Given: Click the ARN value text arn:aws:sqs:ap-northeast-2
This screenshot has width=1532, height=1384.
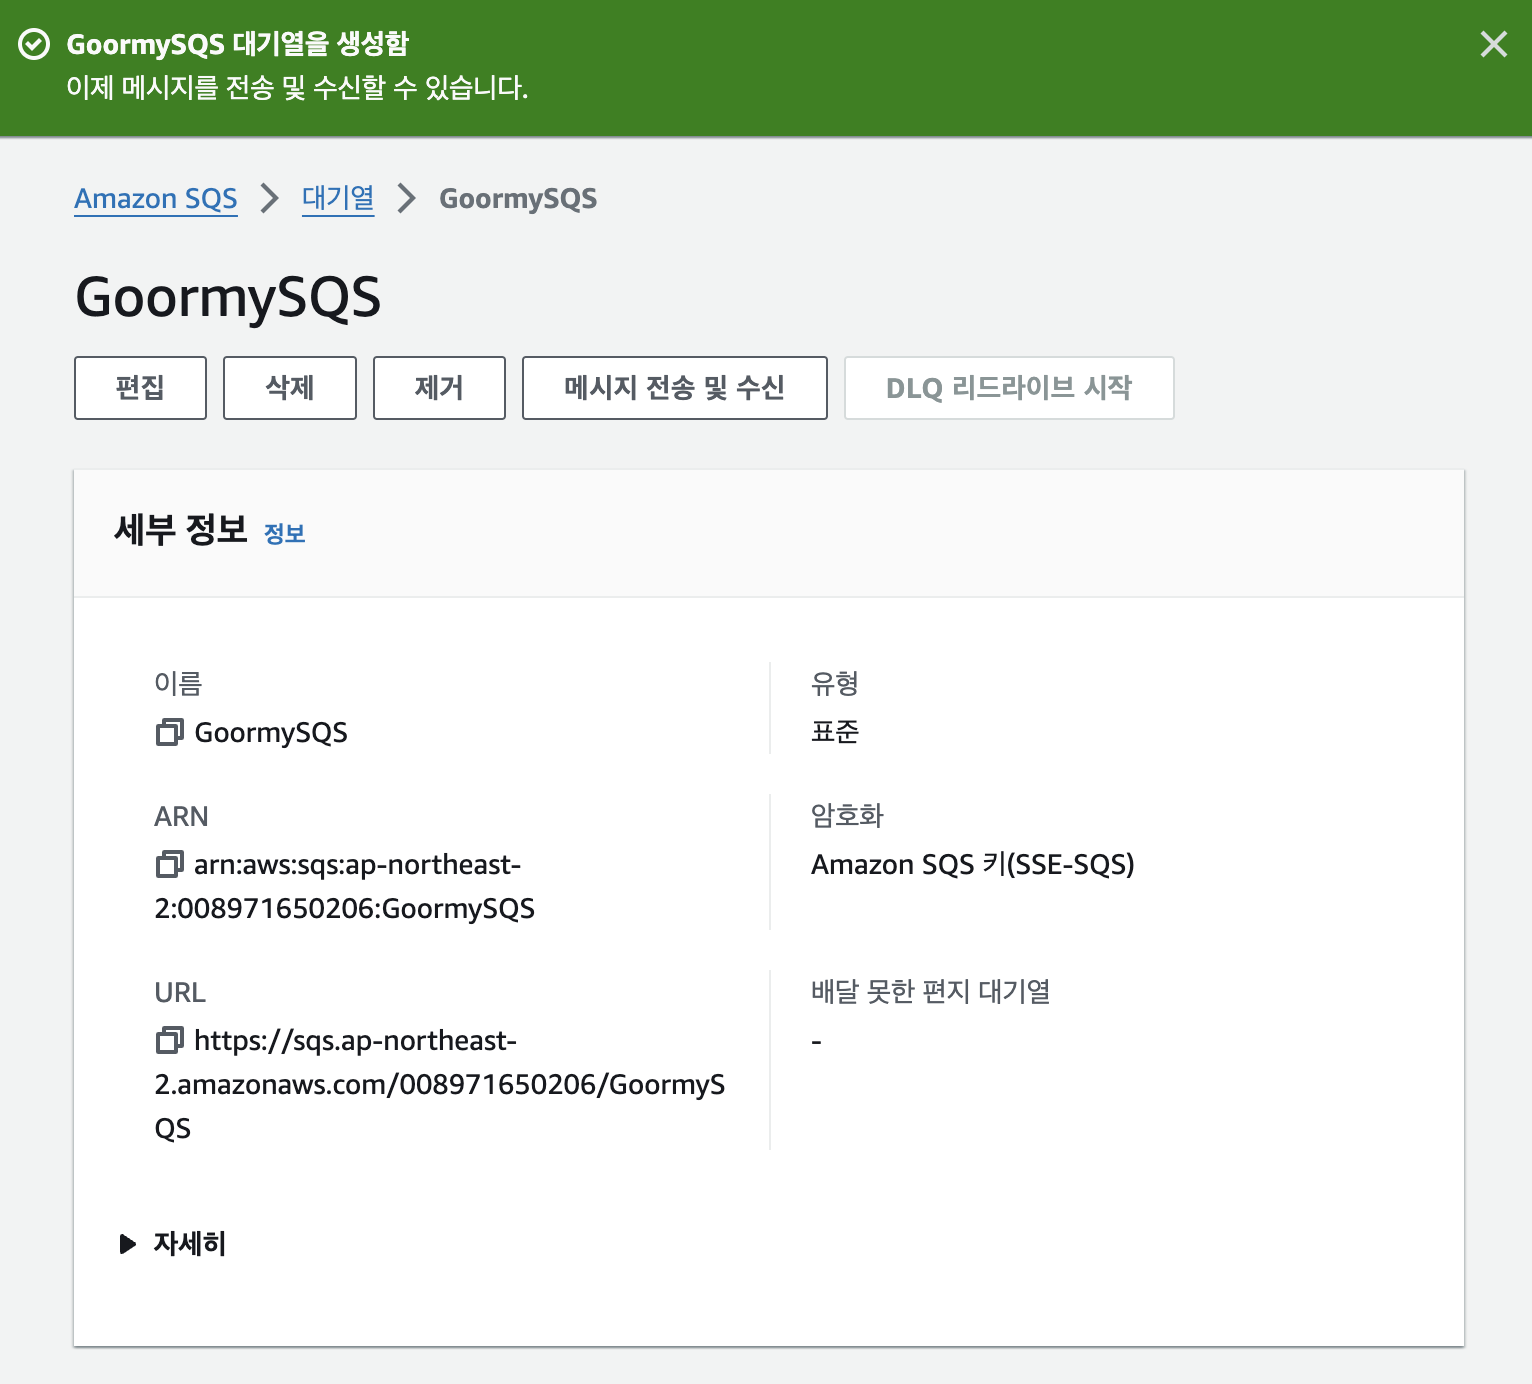Looking at the screenshot, I should (x=345, y=886).
